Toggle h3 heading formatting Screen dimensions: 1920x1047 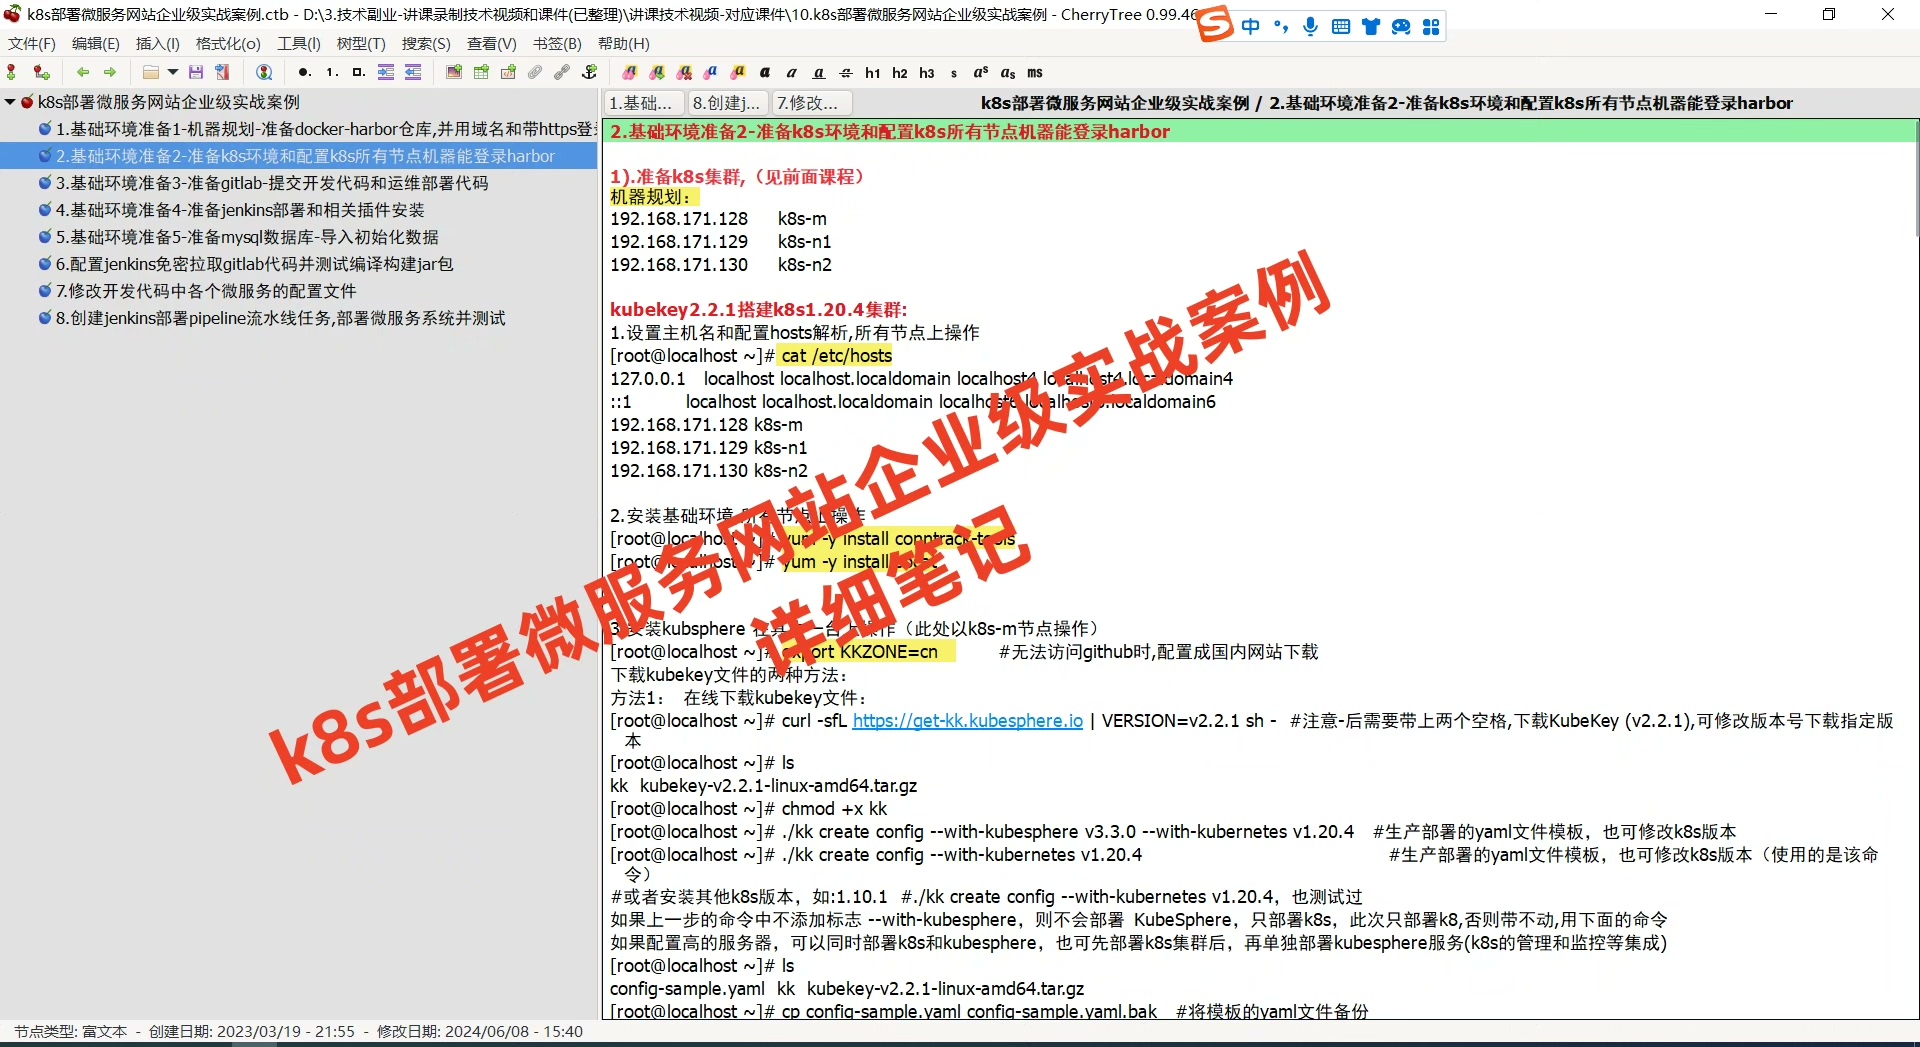927,72
